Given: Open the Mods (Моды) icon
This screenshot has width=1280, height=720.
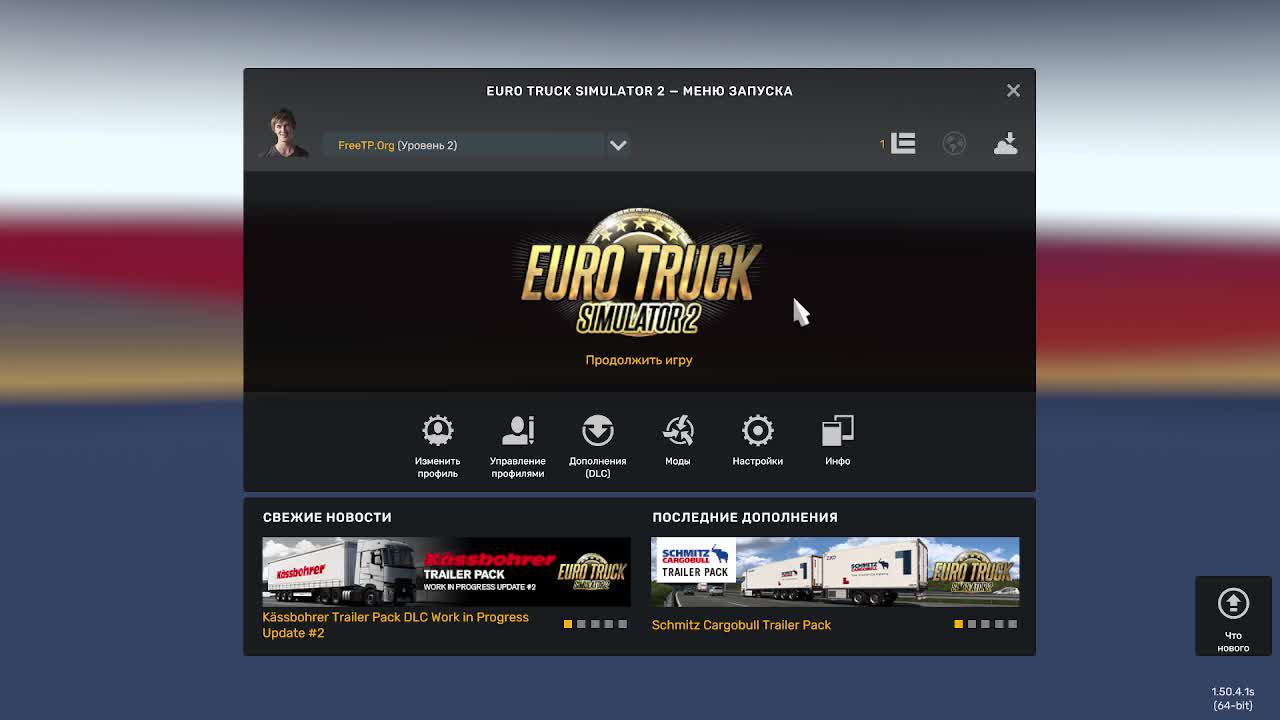Looking at the screenshot, I should [x=677, y=431].
